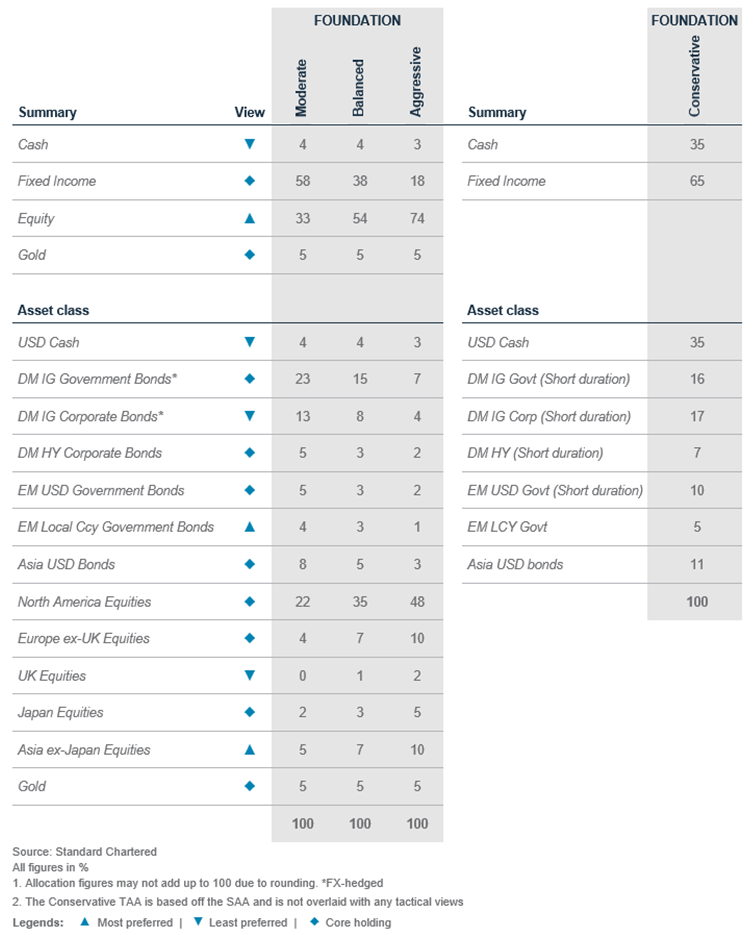This screenshot has width=754, height=935.
Task: Click the View column heading
Action: tap(249, 112)
